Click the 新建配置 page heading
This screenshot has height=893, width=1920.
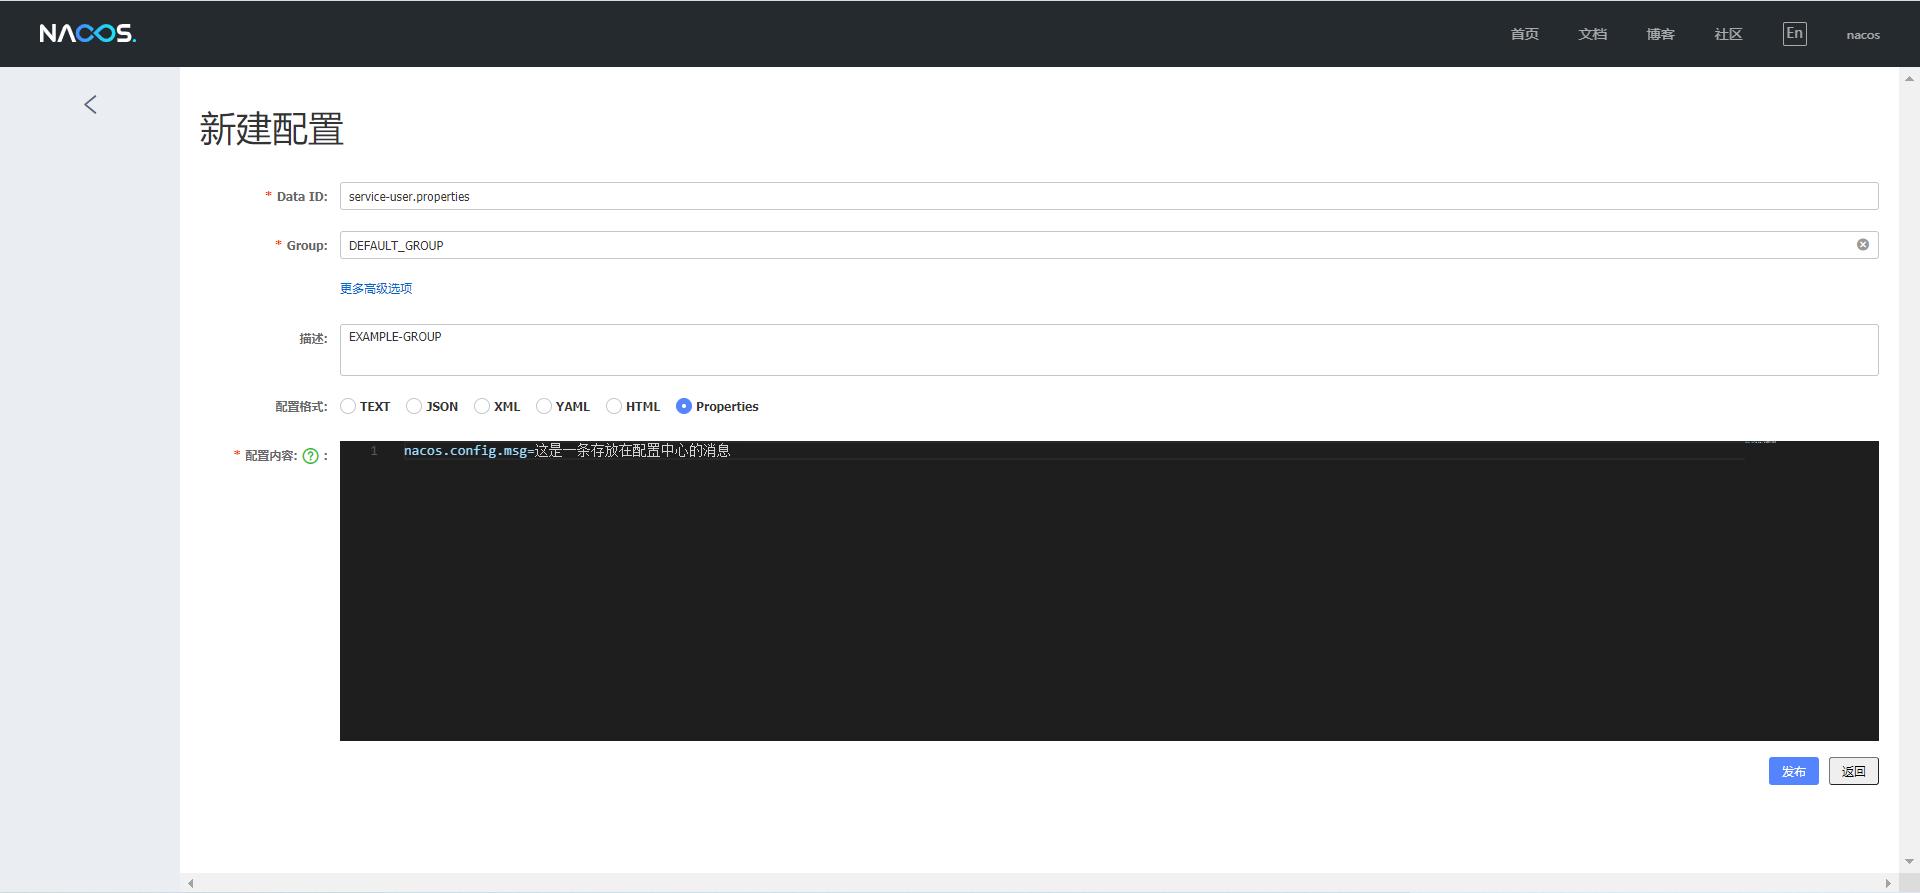pyautogui.click(x=272, y=129)
